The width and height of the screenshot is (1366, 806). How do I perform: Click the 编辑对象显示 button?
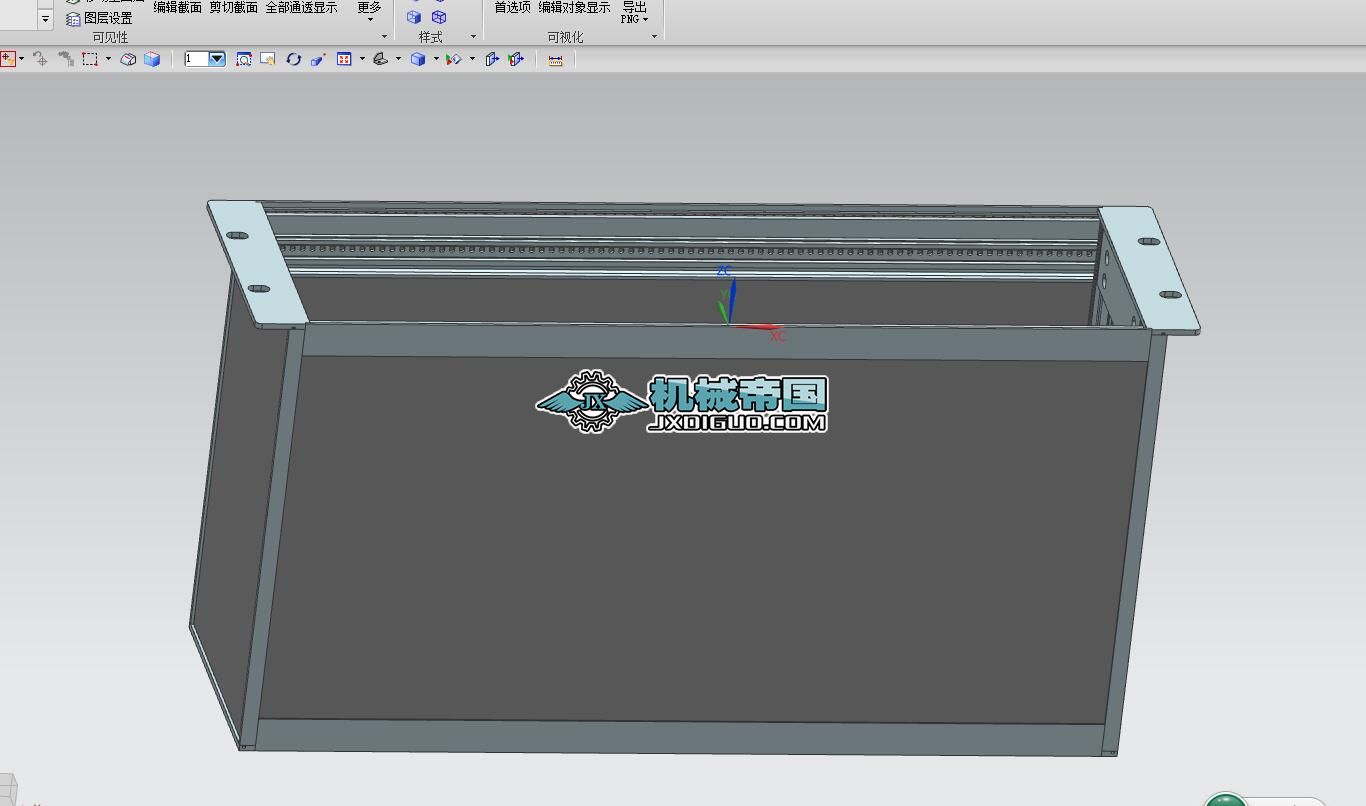point(574,7)
